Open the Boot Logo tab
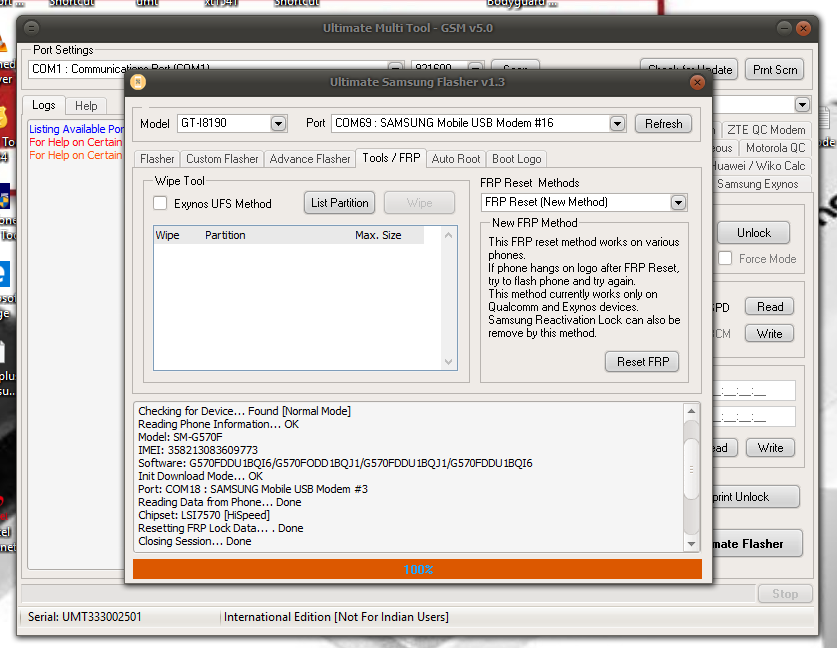The width and height of the screenshot is (837, 648). pyautogui.click(x=517, y=159)
